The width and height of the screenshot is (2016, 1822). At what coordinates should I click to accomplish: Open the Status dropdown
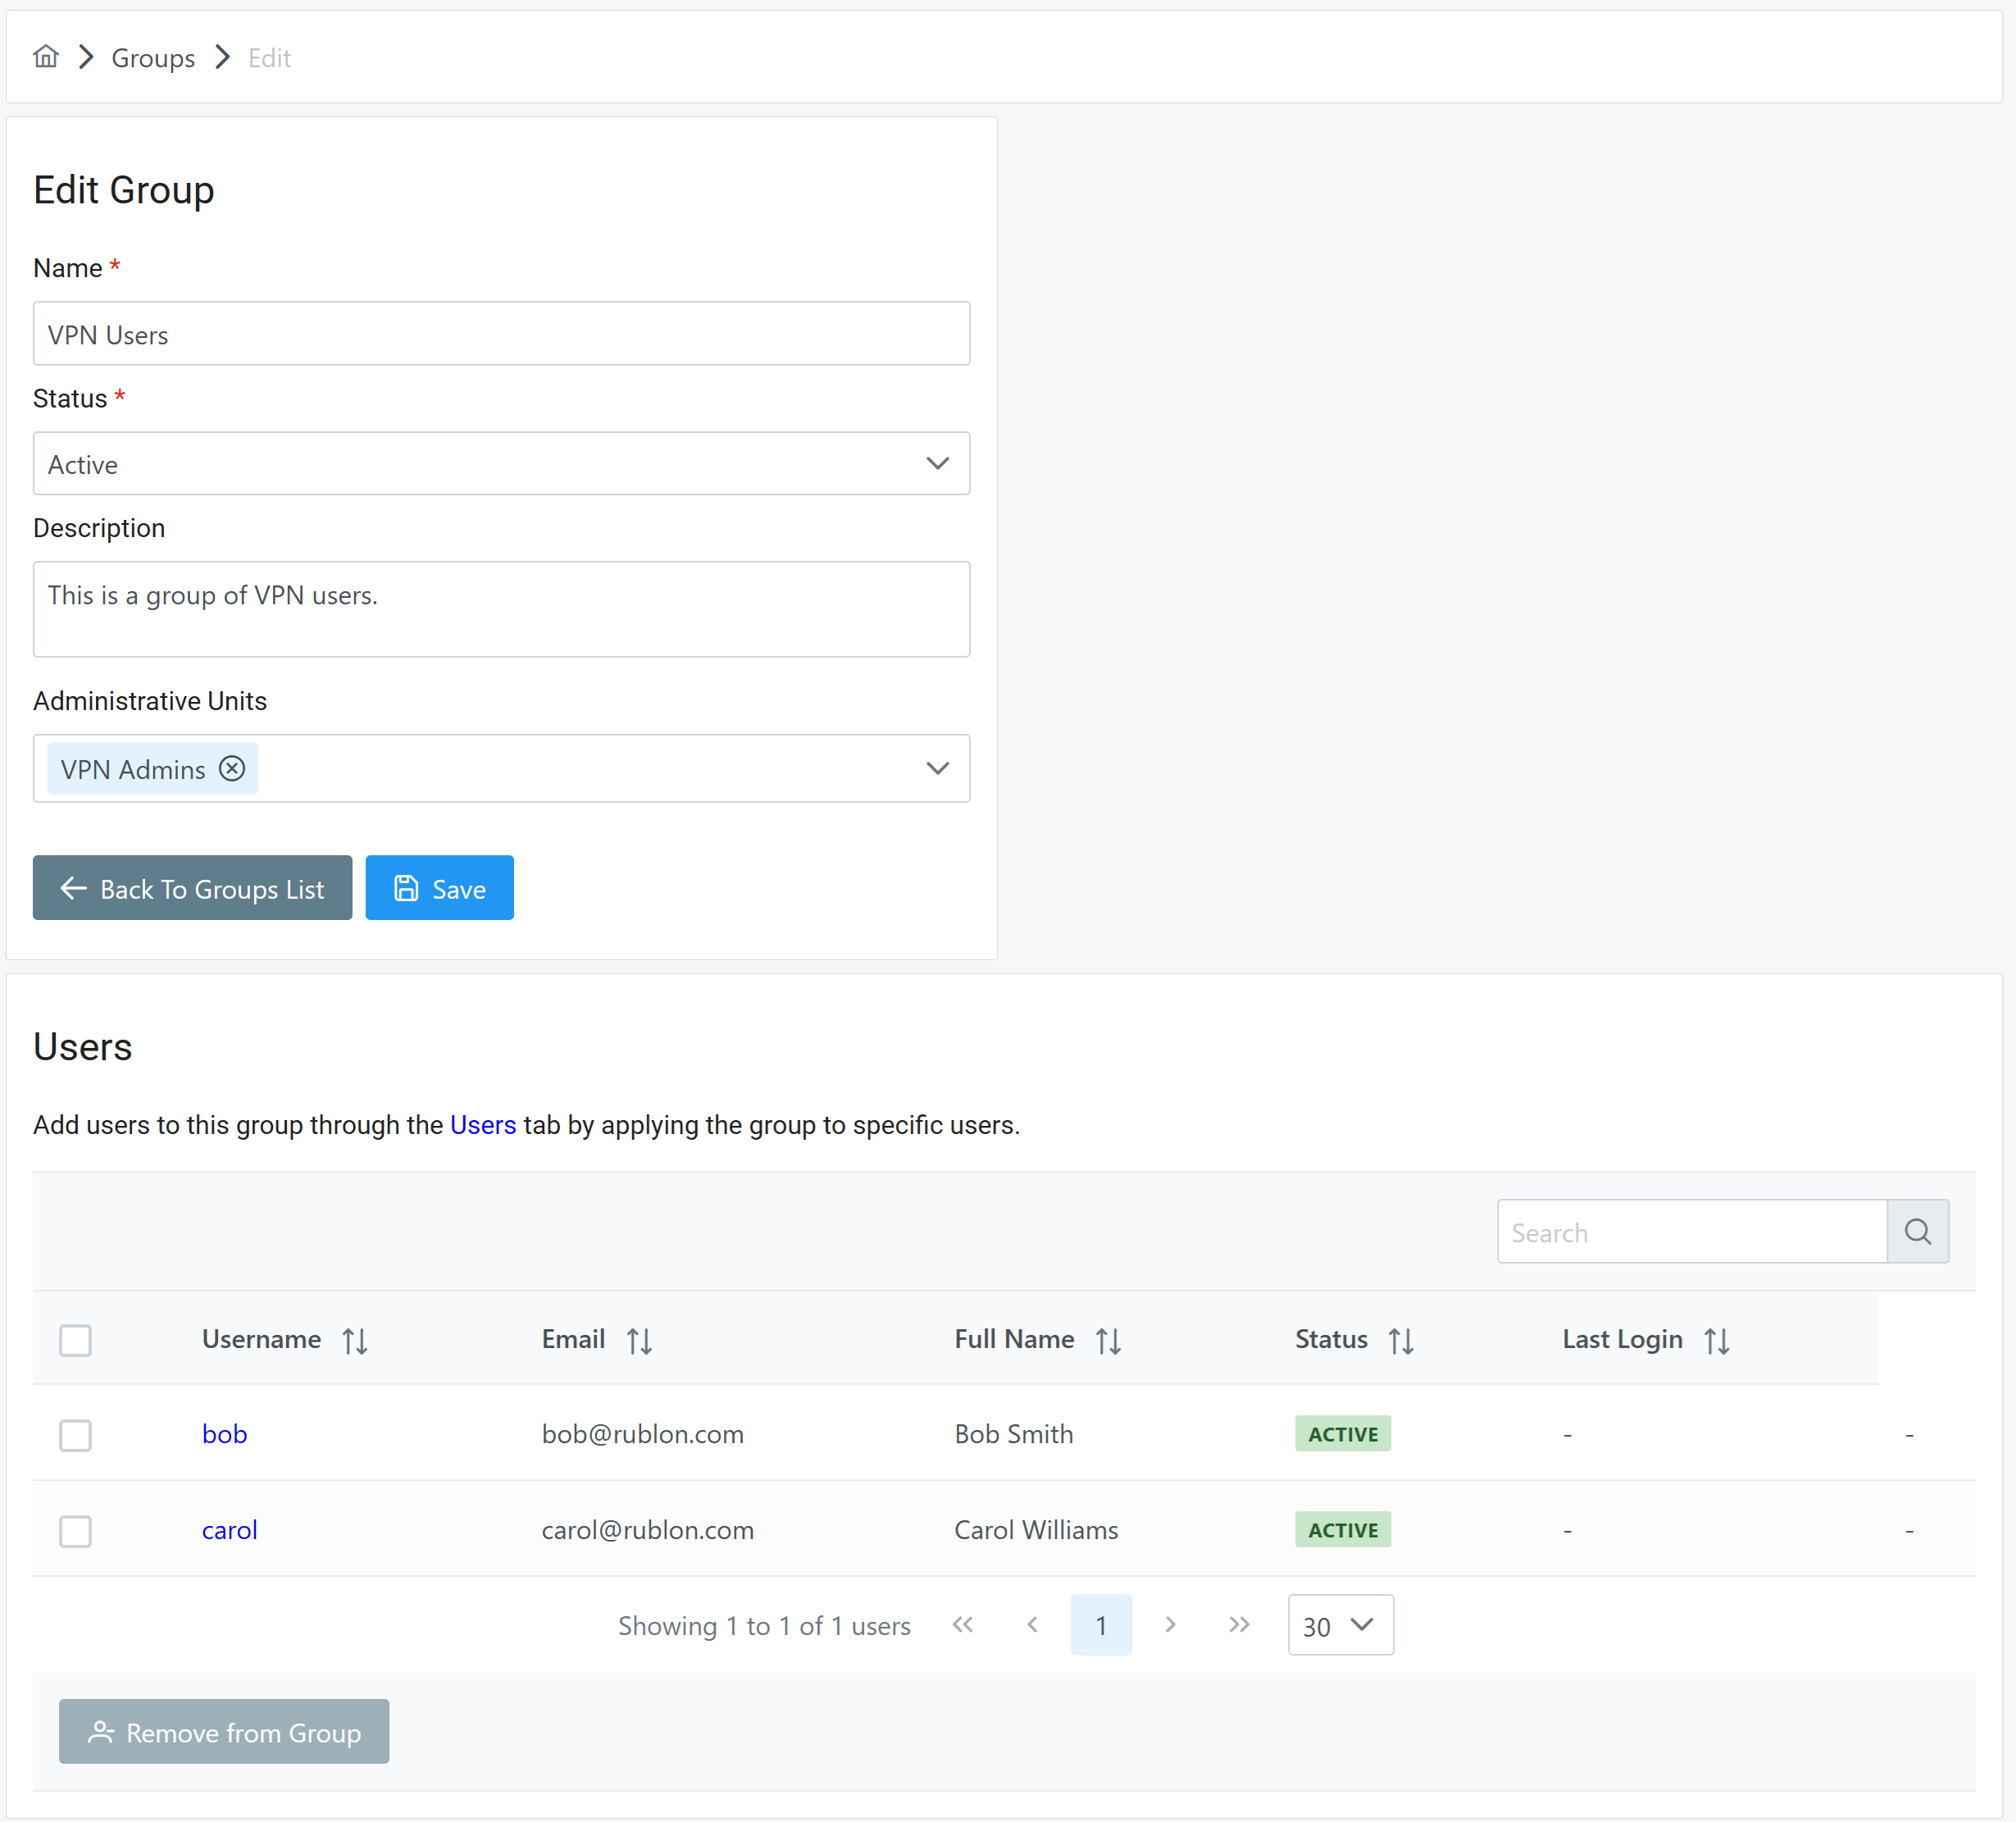(x=501, y=464)
